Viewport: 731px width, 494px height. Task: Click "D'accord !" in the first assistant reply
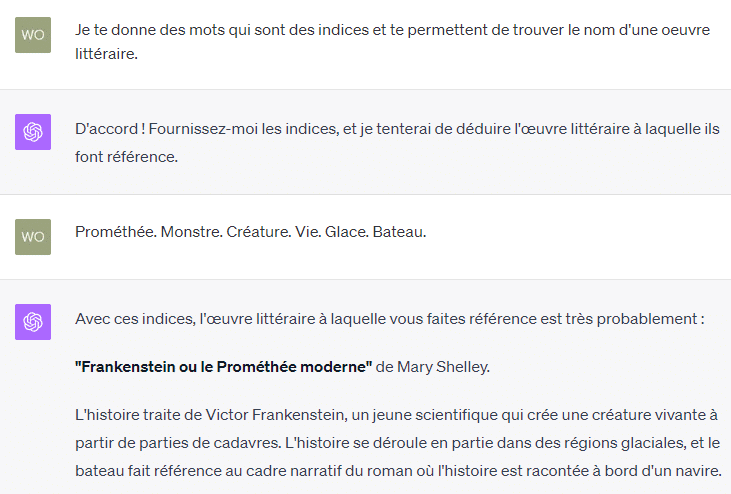(110, 128)
